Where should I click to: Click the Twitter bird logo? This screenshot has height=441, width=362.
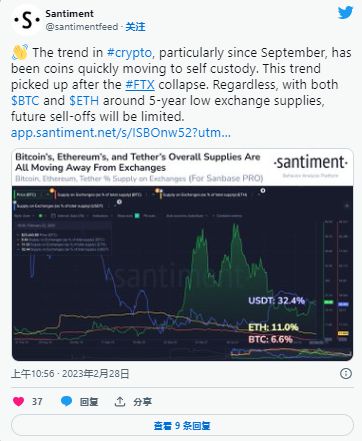pos(345,13)
